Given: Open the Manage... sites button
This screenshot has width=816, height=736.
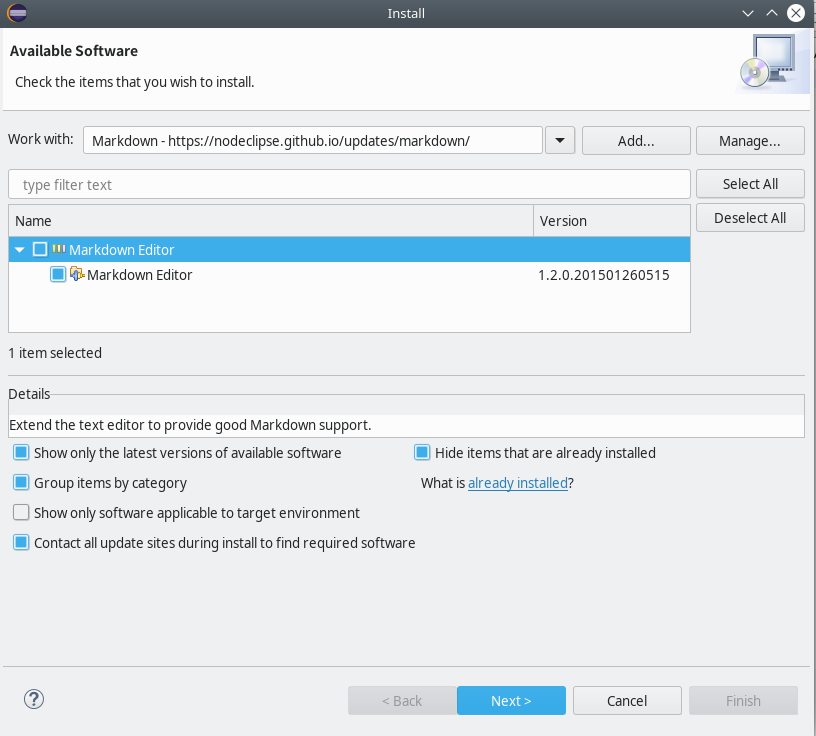Looking at the screenshot, I should [750, 141].
